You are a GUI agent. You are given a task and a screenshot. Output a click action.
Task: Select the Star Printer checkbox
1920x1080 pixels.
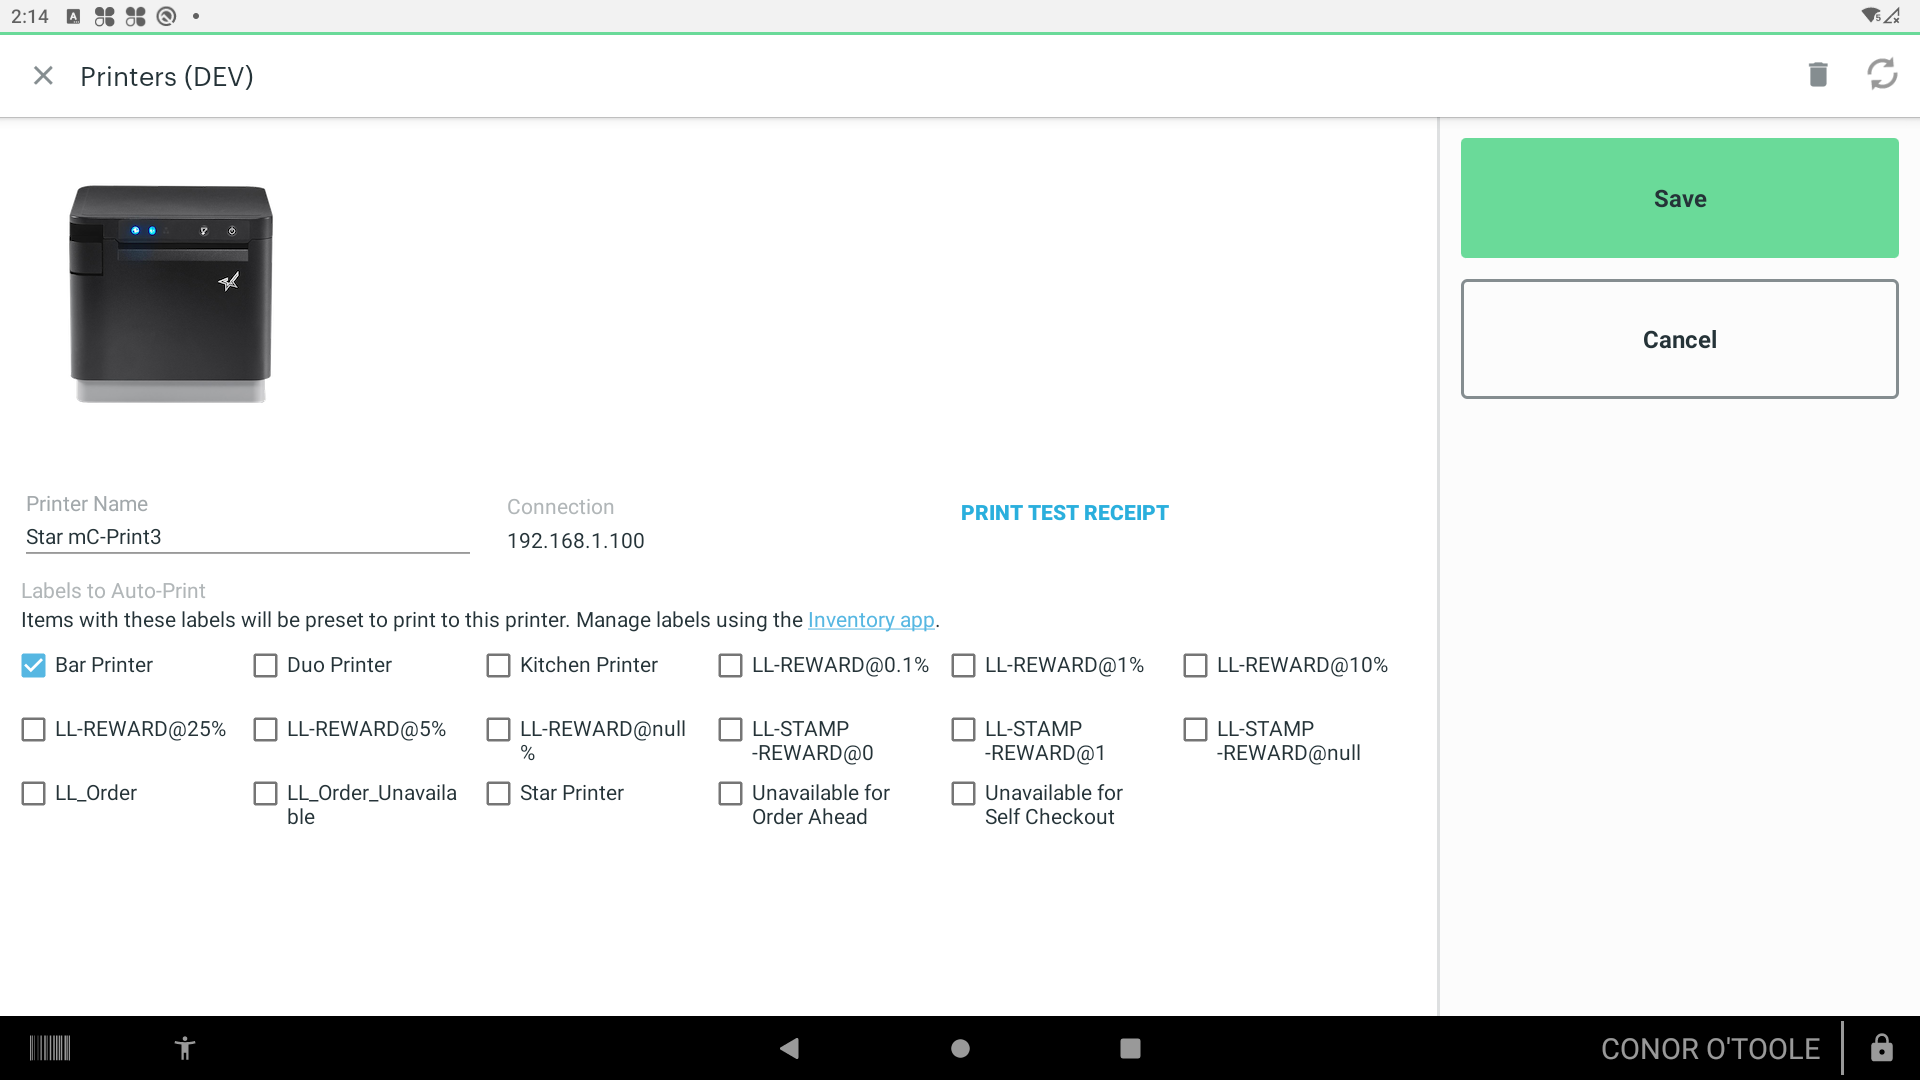click(498, 794)
